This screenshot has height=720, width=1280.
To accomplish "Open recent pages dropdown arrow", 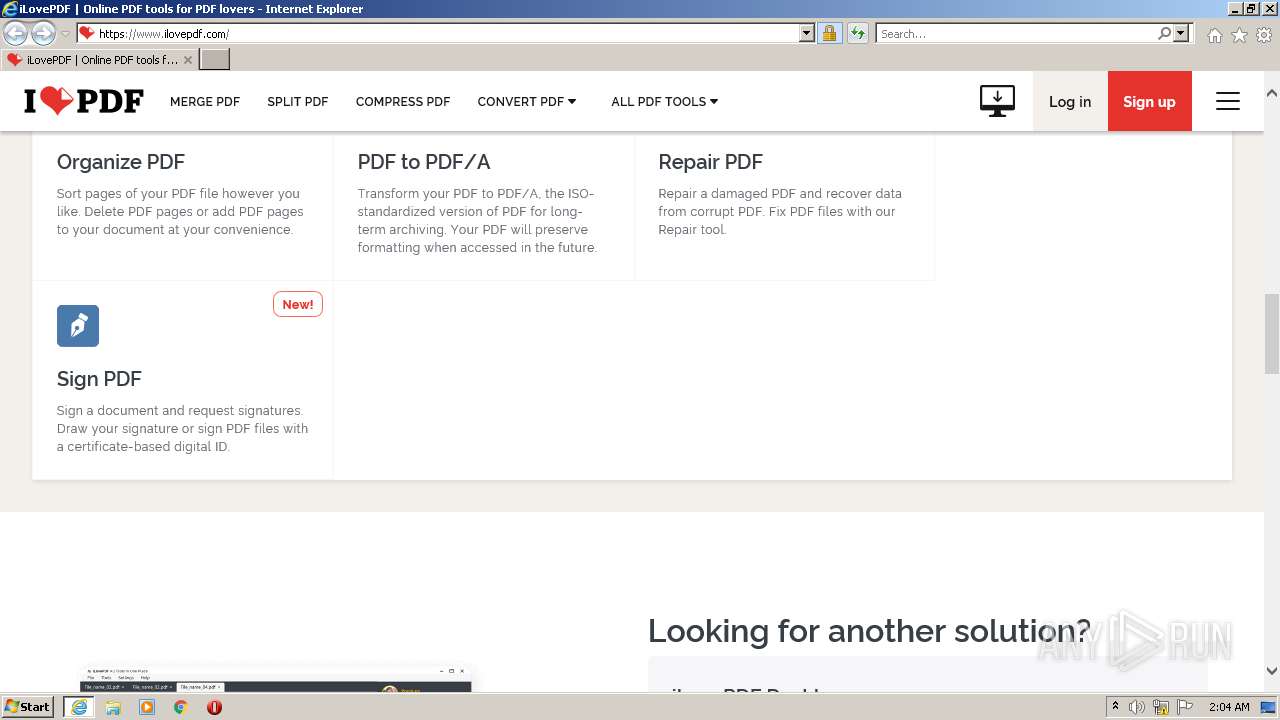I will tap(65, 34).
